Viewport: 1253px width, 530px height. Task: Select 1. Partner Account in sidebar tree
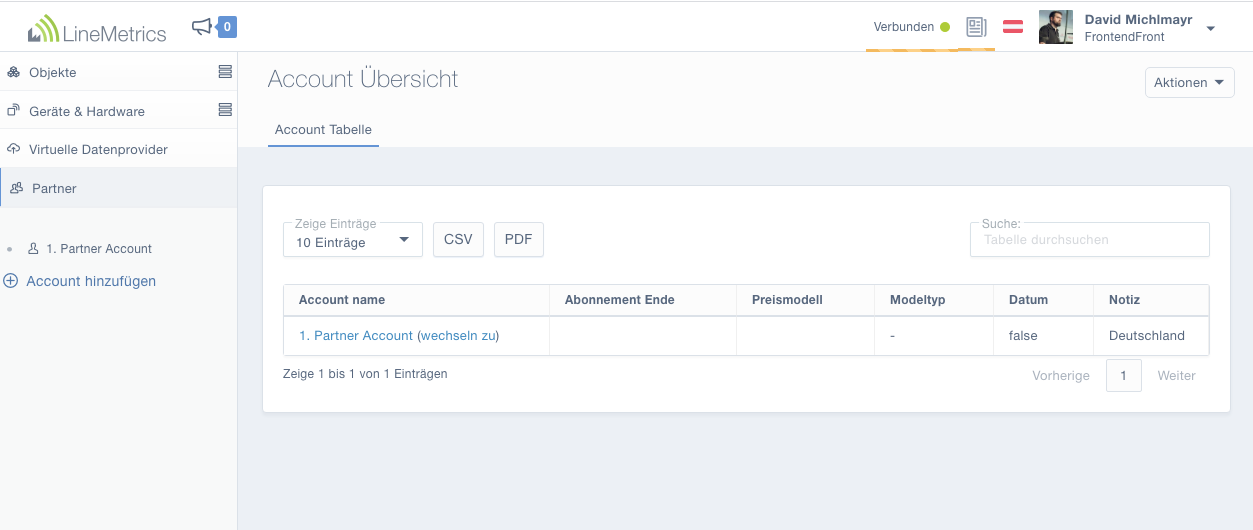pyautogui.click(x=98, y=249)
